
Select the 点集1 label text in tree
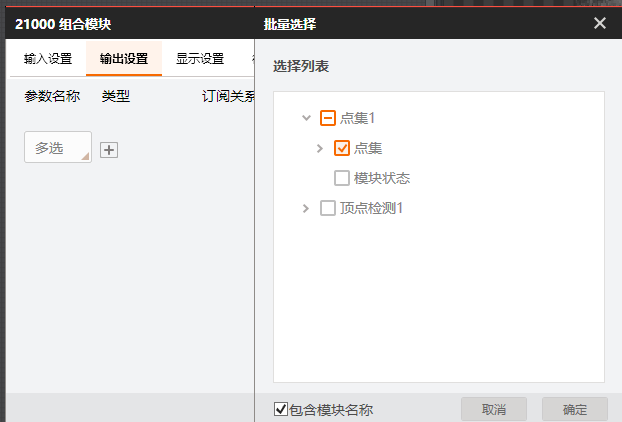coord(358,118)
